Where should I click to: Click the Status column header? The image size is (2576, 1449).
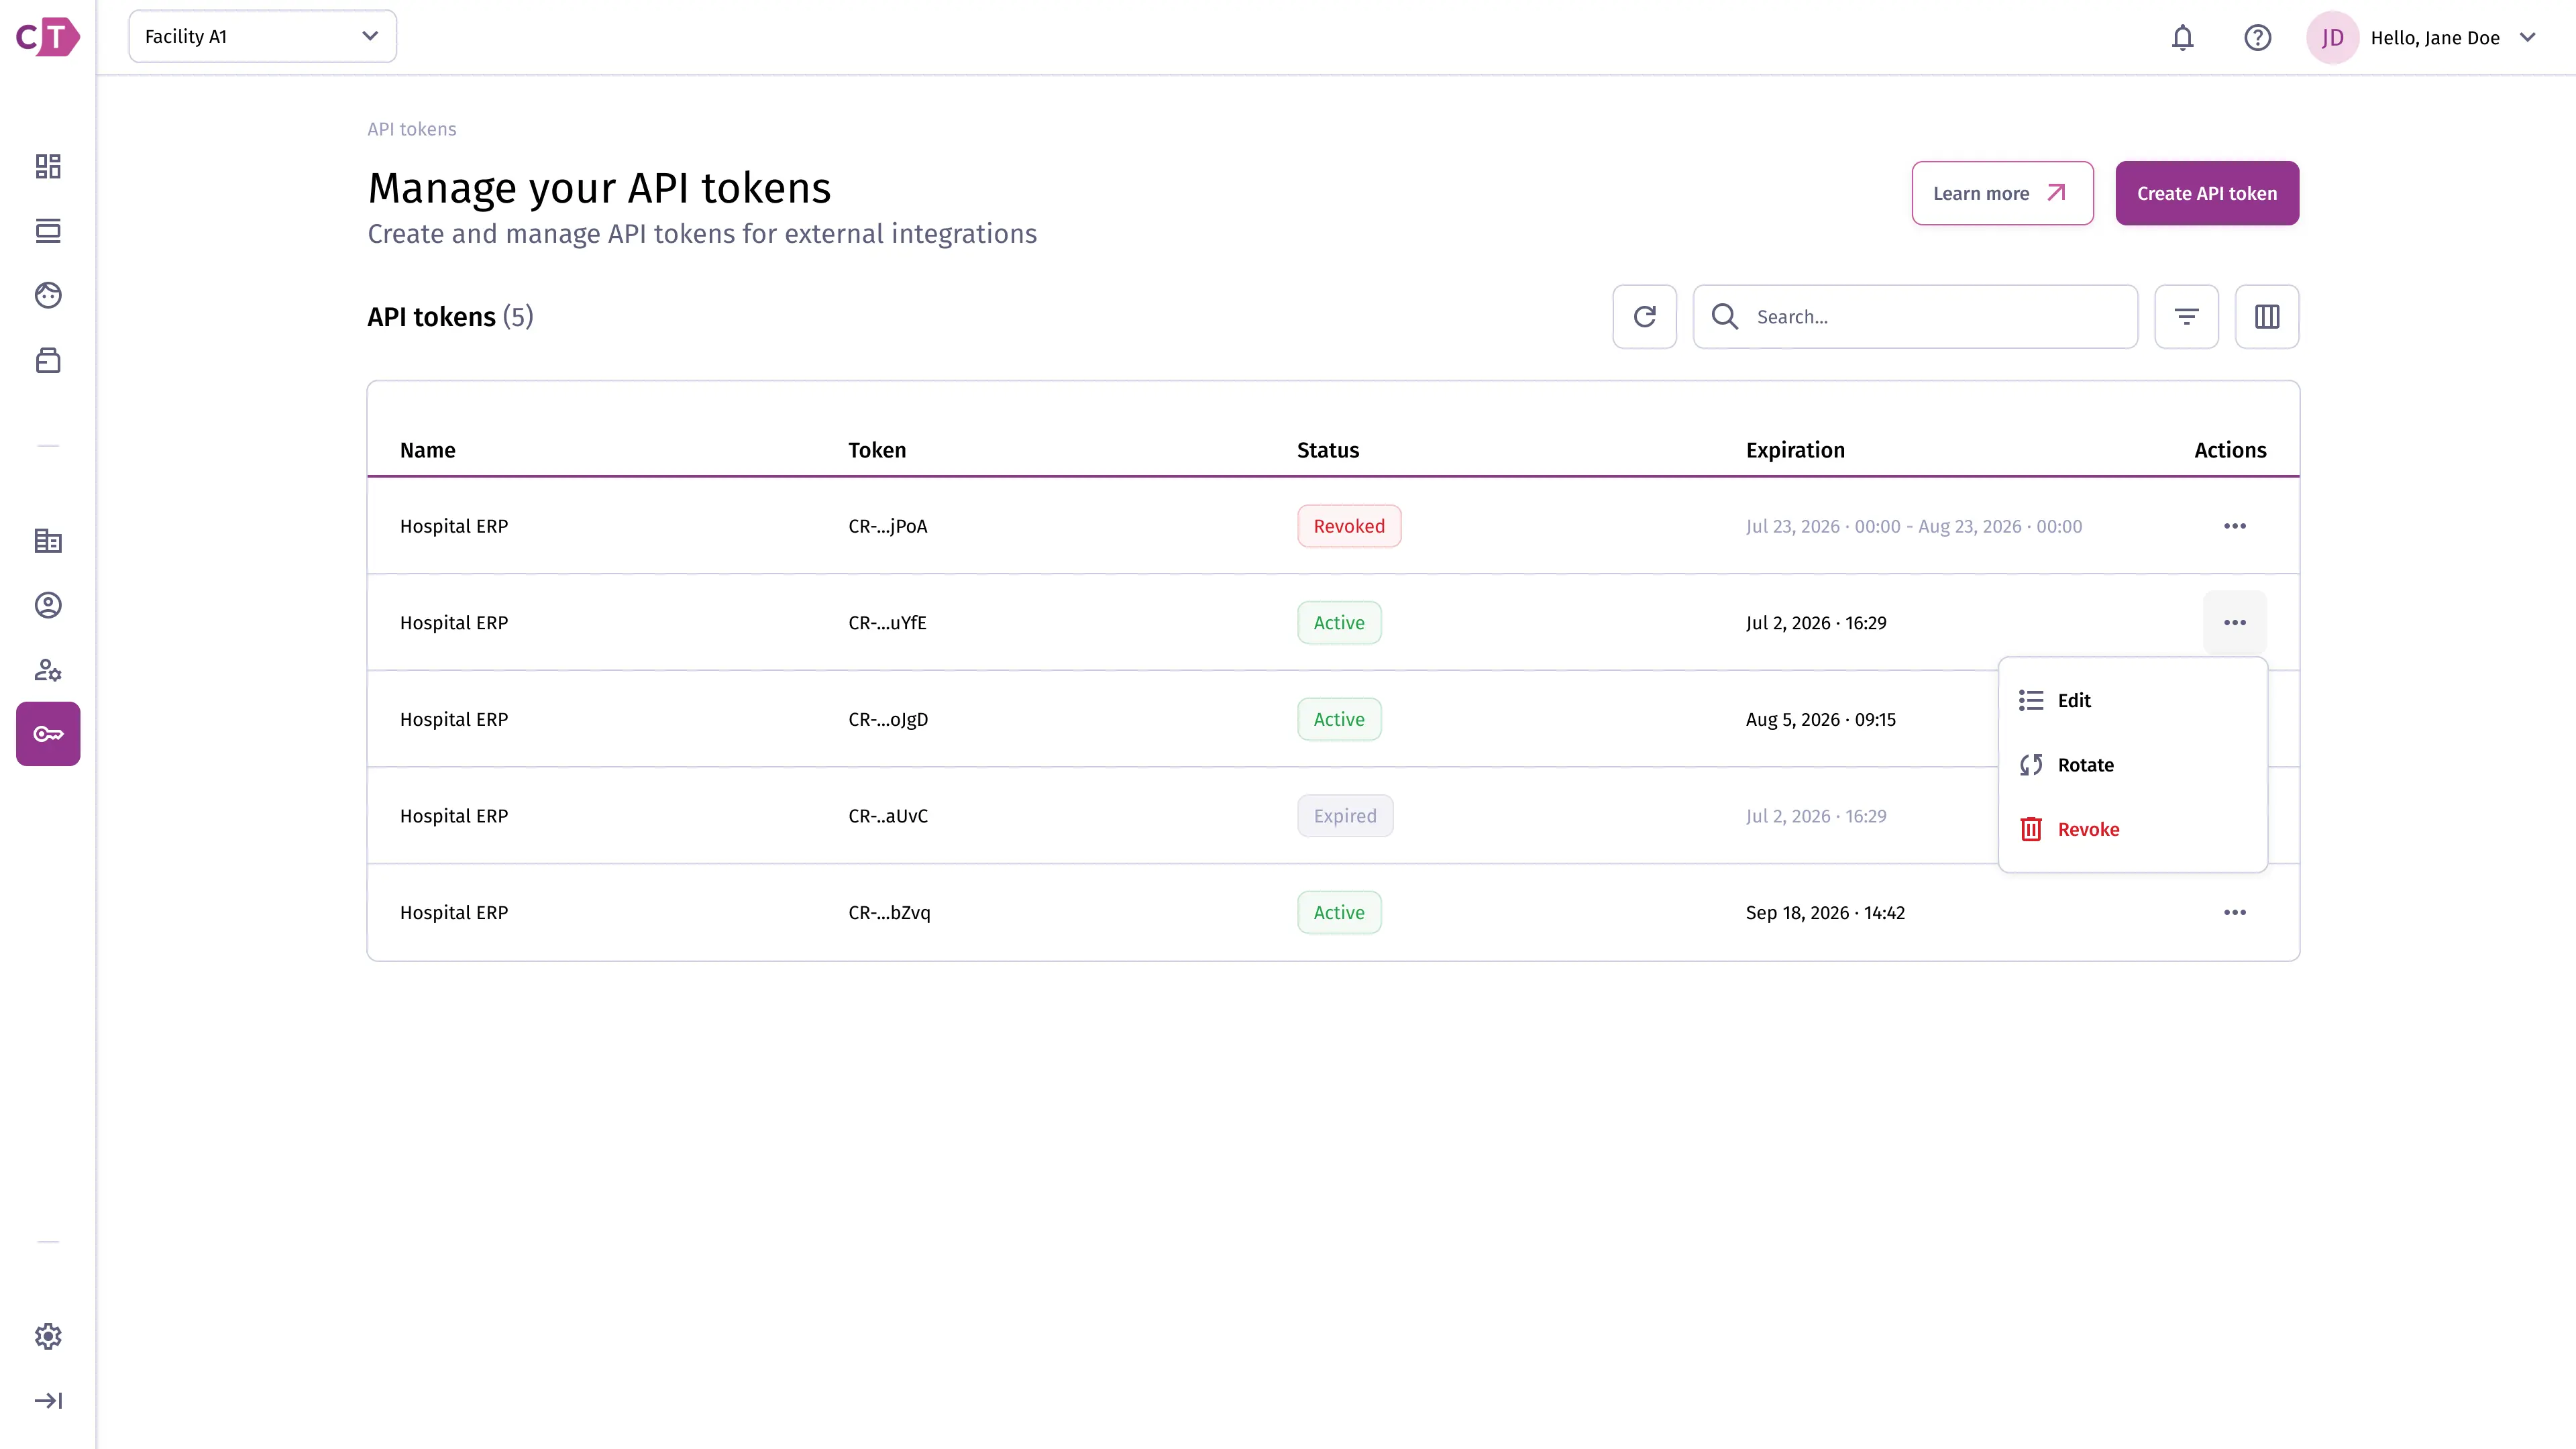point(1328,450)
